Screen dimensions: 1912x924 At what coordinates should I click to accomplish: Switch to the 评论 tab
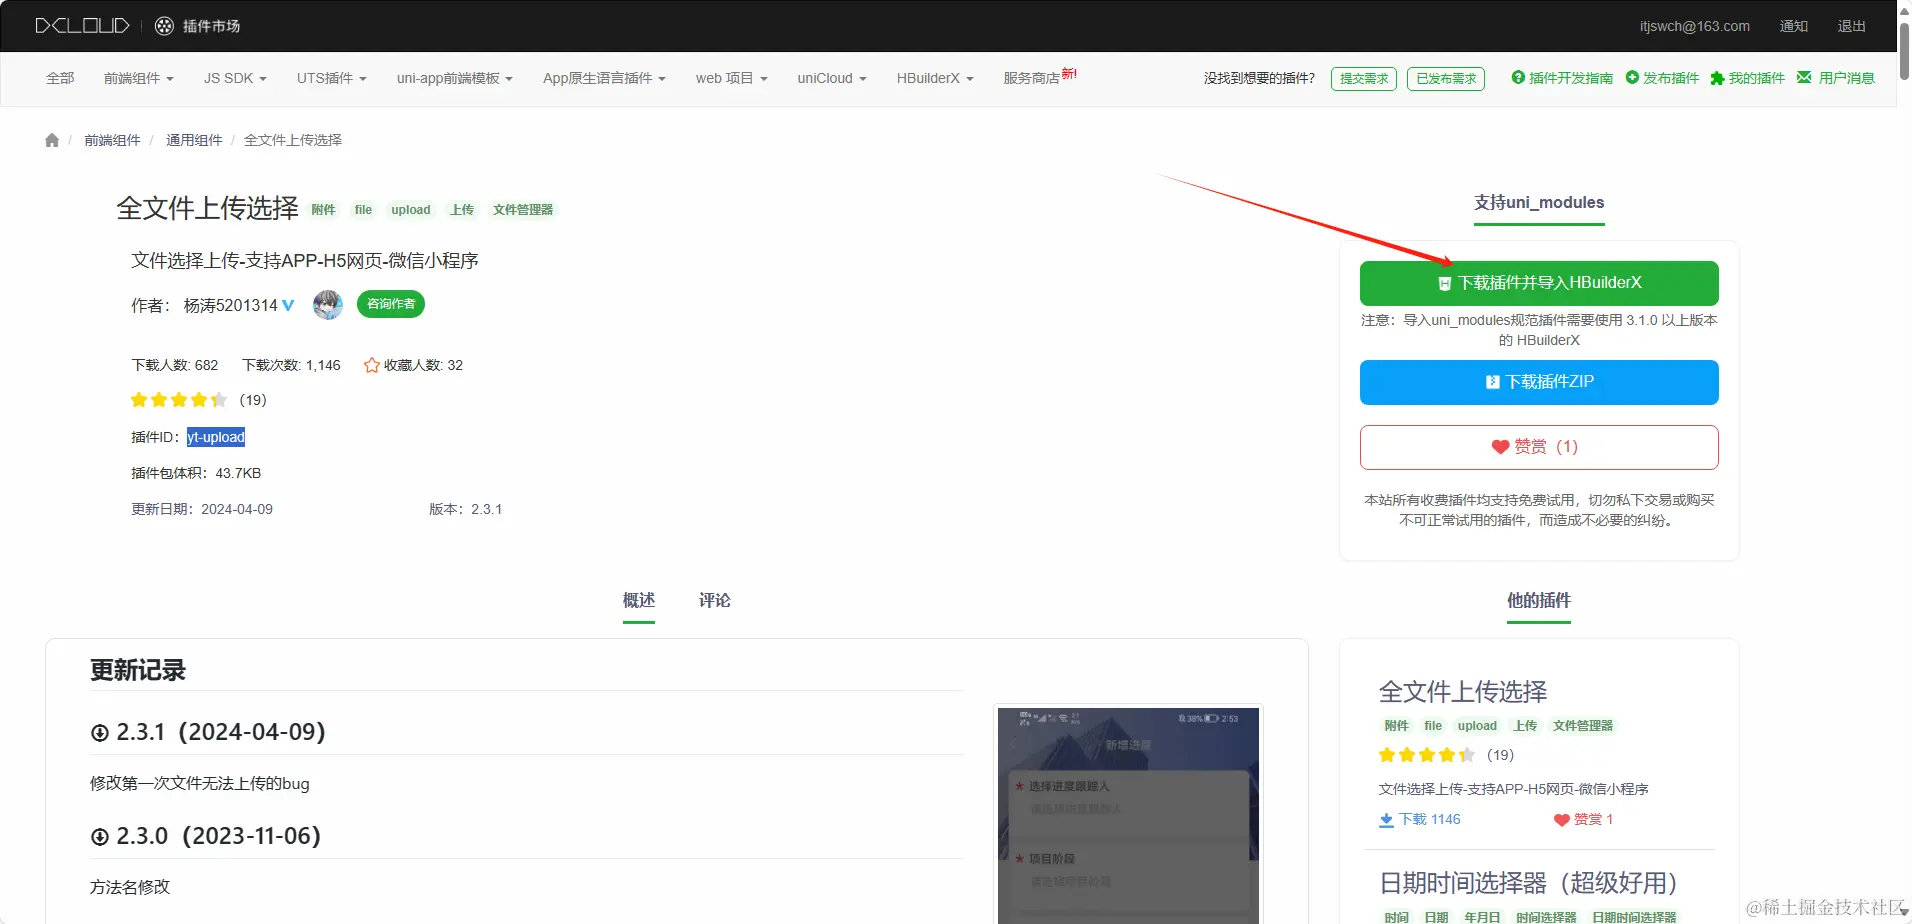tap(715, 601)
